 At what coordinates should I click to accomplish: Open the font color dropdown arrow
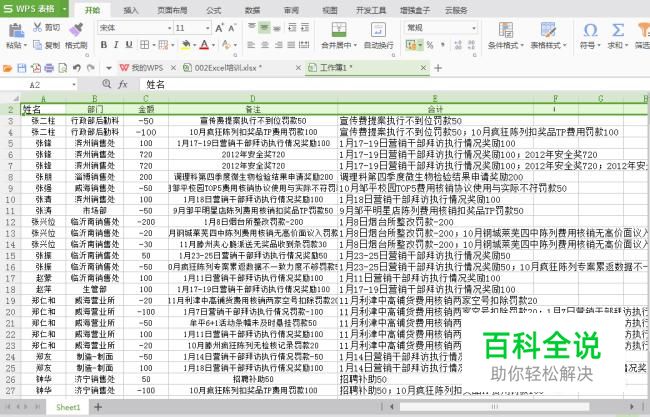point(213,45)
